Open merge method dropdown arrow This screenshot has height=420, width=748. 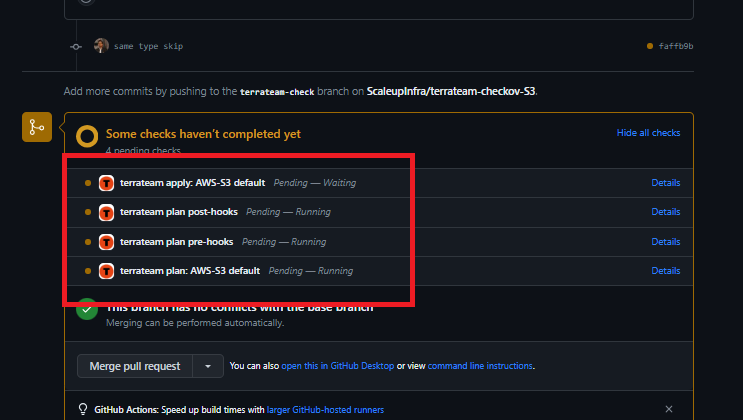coord(208,366)
